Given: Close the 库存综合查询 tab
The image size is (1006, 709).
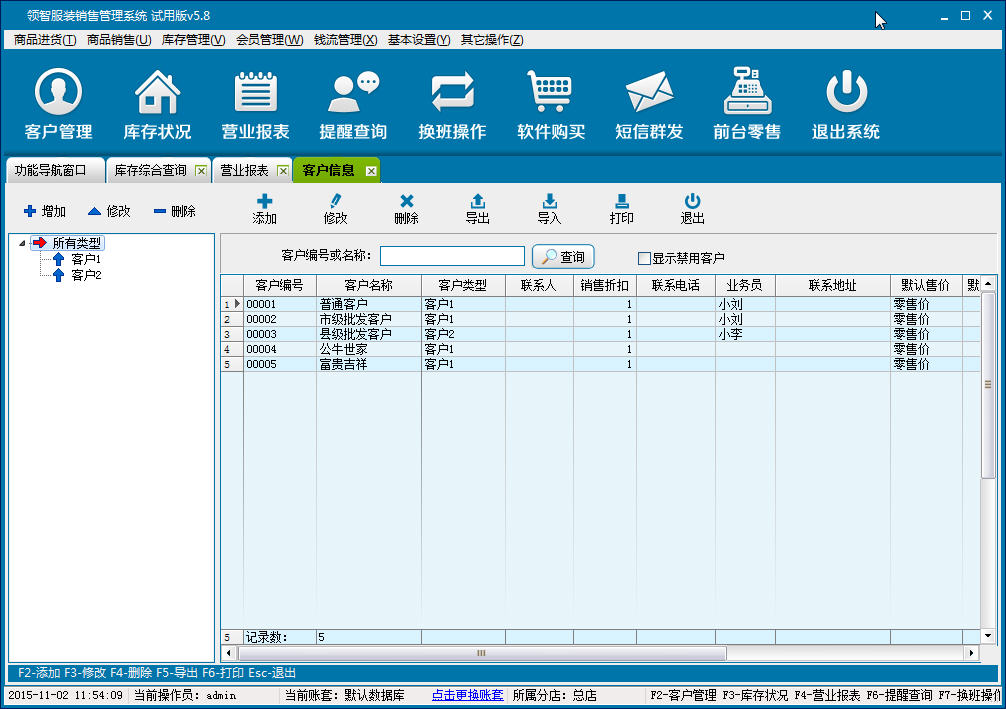Looking at the screenshot, I should pos(201,171).
